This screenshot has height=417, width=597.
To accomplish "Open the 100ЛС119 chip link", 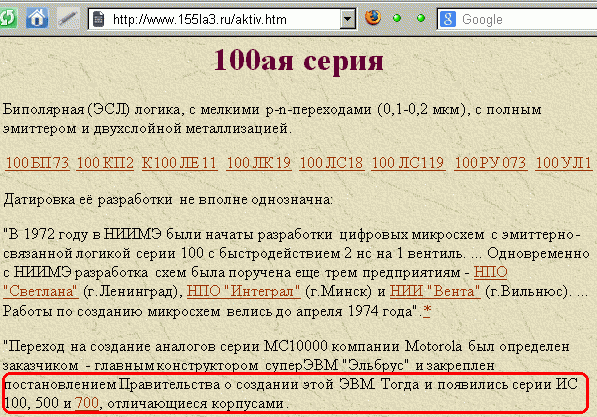I will (408, 163).
